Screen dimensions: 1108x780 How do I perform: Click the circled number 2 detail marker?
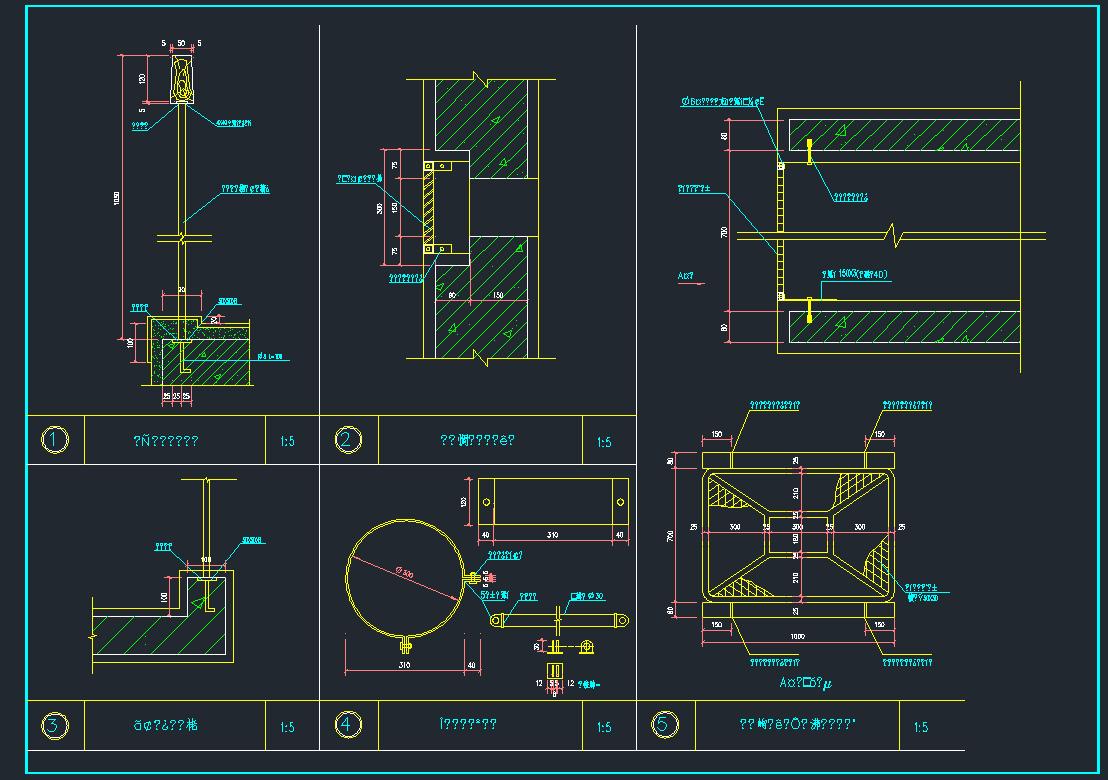(x=348, y=440)
